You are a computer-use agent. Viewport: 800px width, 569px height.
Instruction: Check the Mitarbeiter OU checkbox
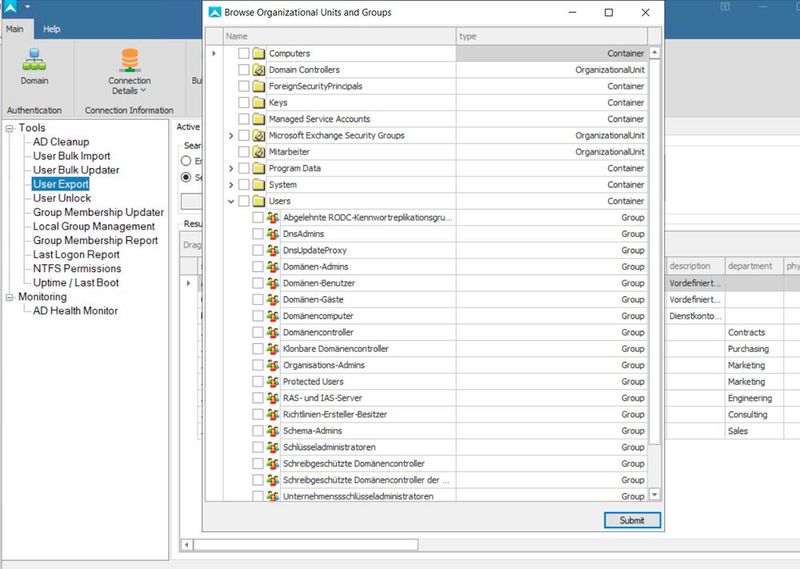pos(244,152)
